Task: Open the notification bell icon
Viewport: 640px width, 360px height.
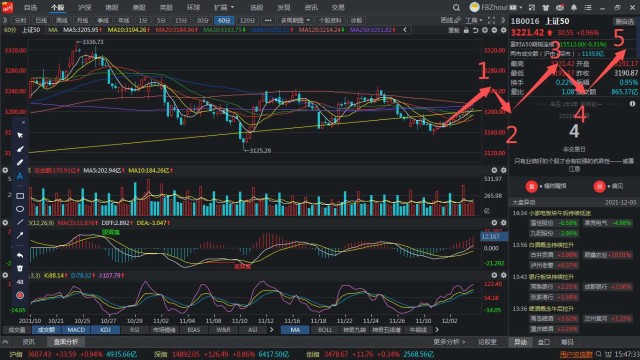Action: pyautogui.click(x=574, y=7)
